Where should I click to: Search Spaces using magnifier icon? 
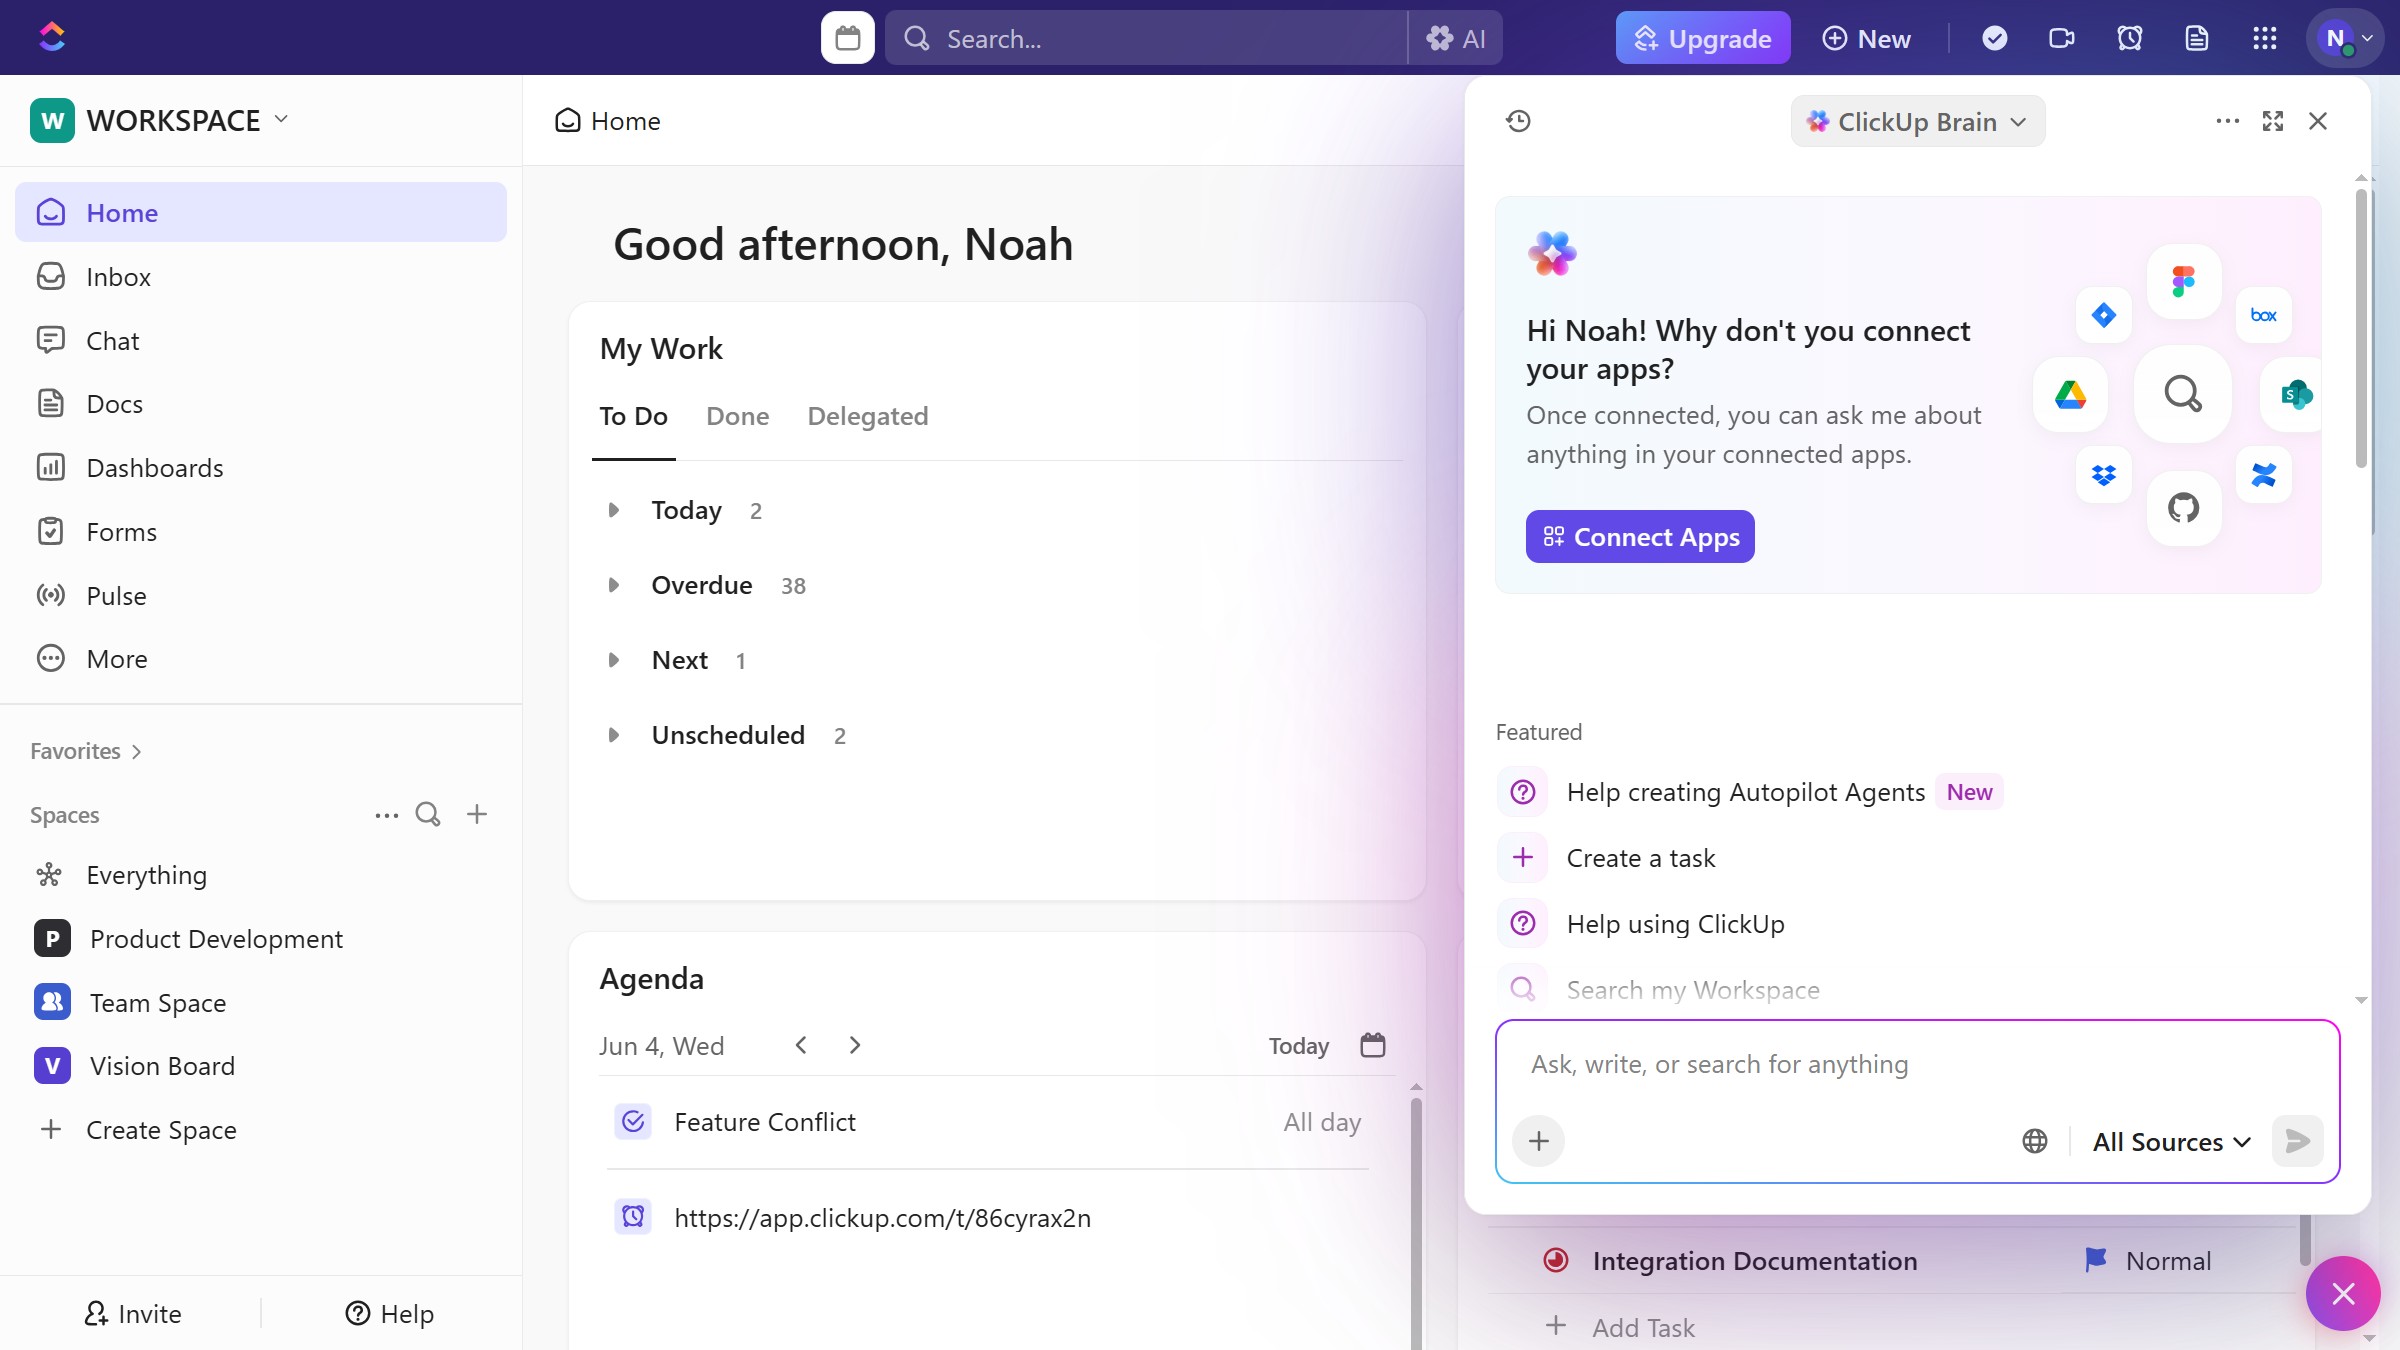pyautogui.click(x=428, y=814)
